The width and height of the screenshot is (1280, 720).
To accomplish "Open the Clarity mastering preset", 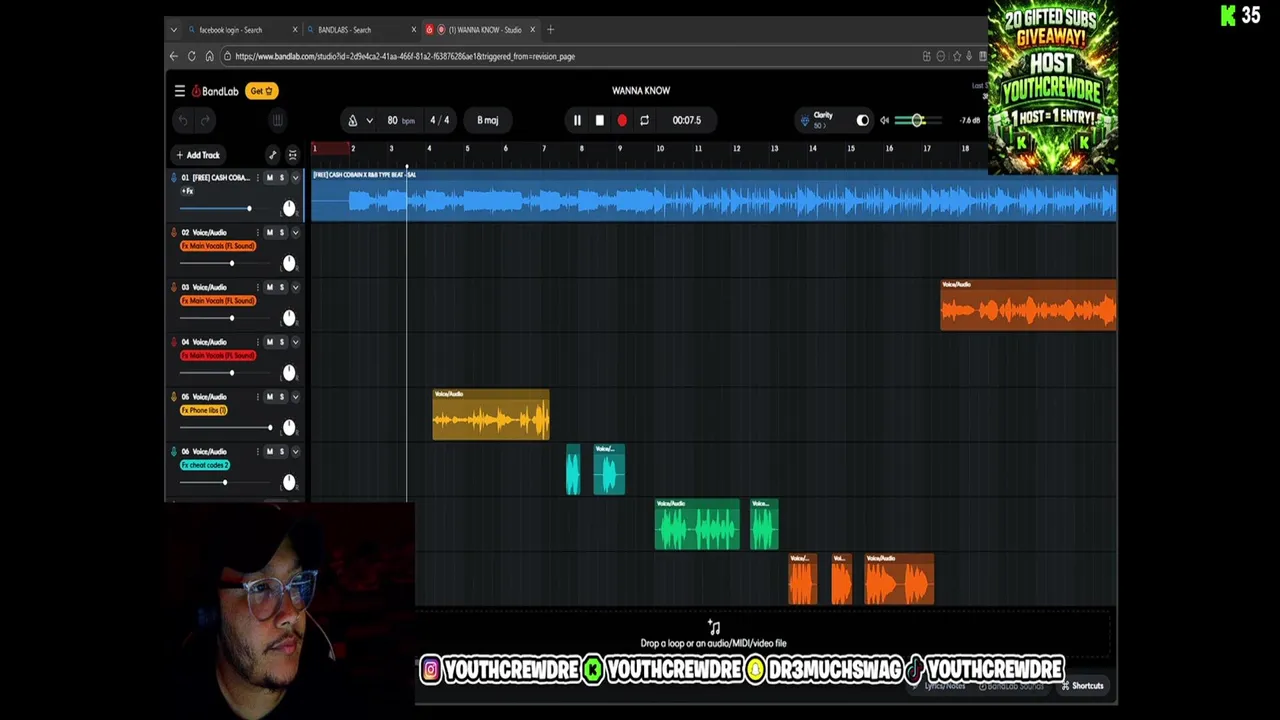I will (822, 120).
